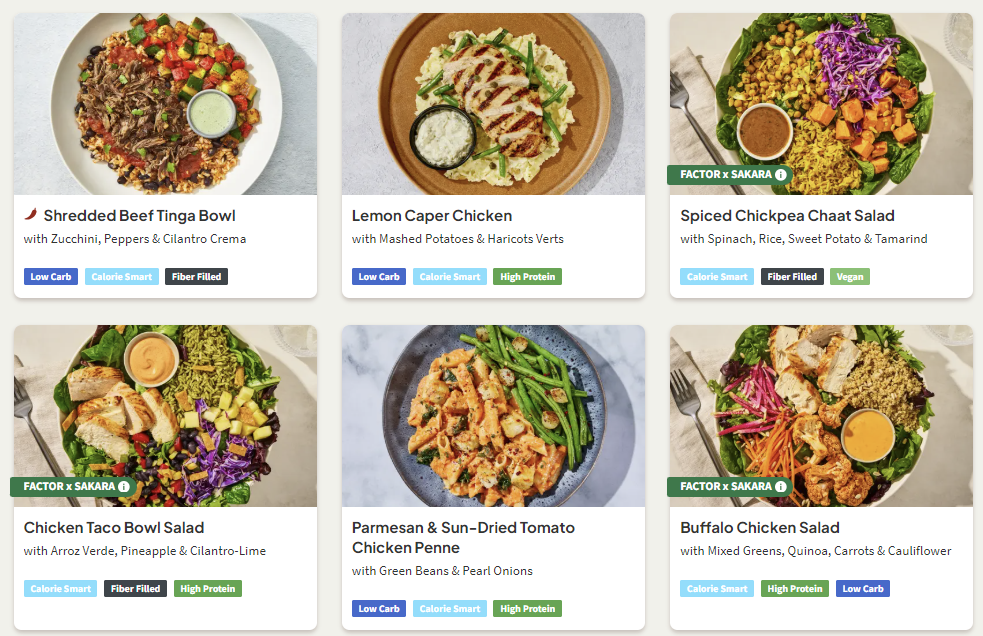The width and height of the screenshot is (983, 636).
Task: Click the Buffalo Chicken Salad title
Action: [x=759, y=527]
